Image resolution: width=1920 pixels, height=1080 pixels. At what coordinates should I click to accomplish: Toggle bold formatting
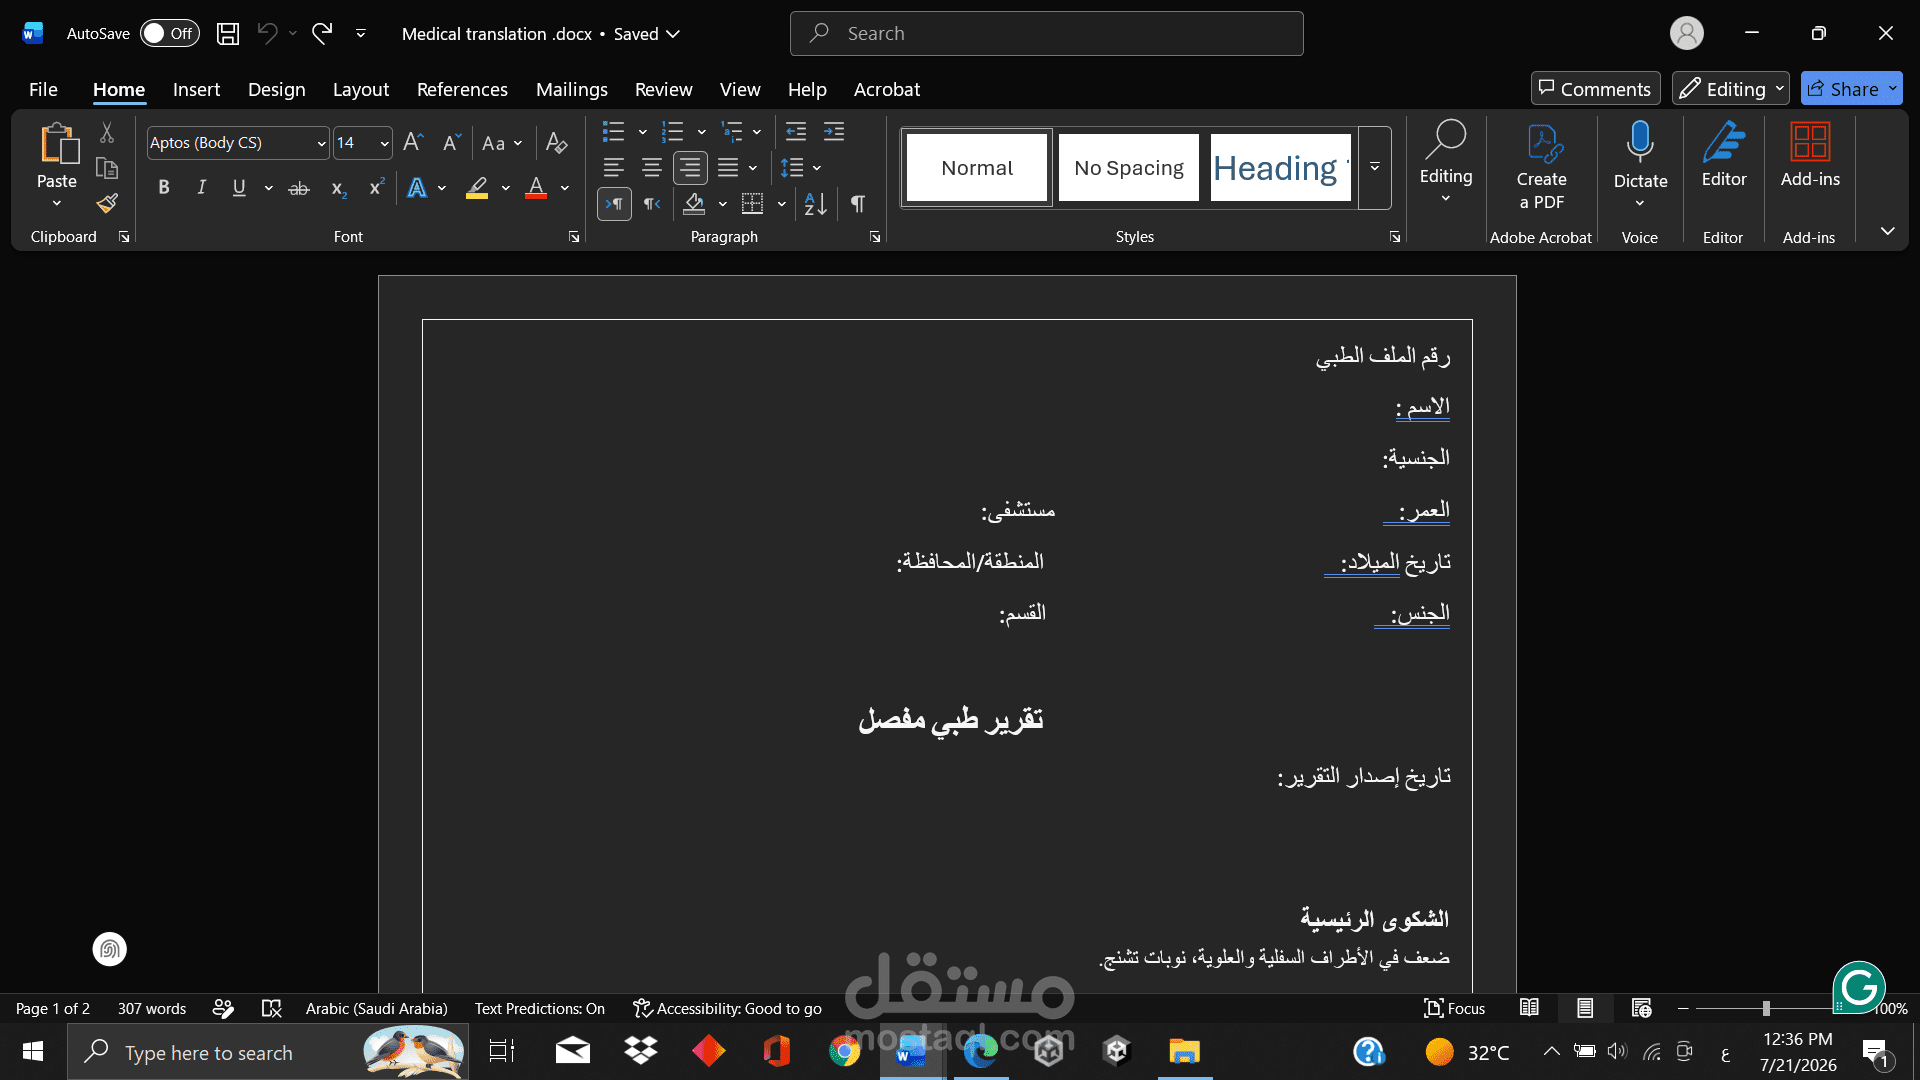(x=164, y=188)
